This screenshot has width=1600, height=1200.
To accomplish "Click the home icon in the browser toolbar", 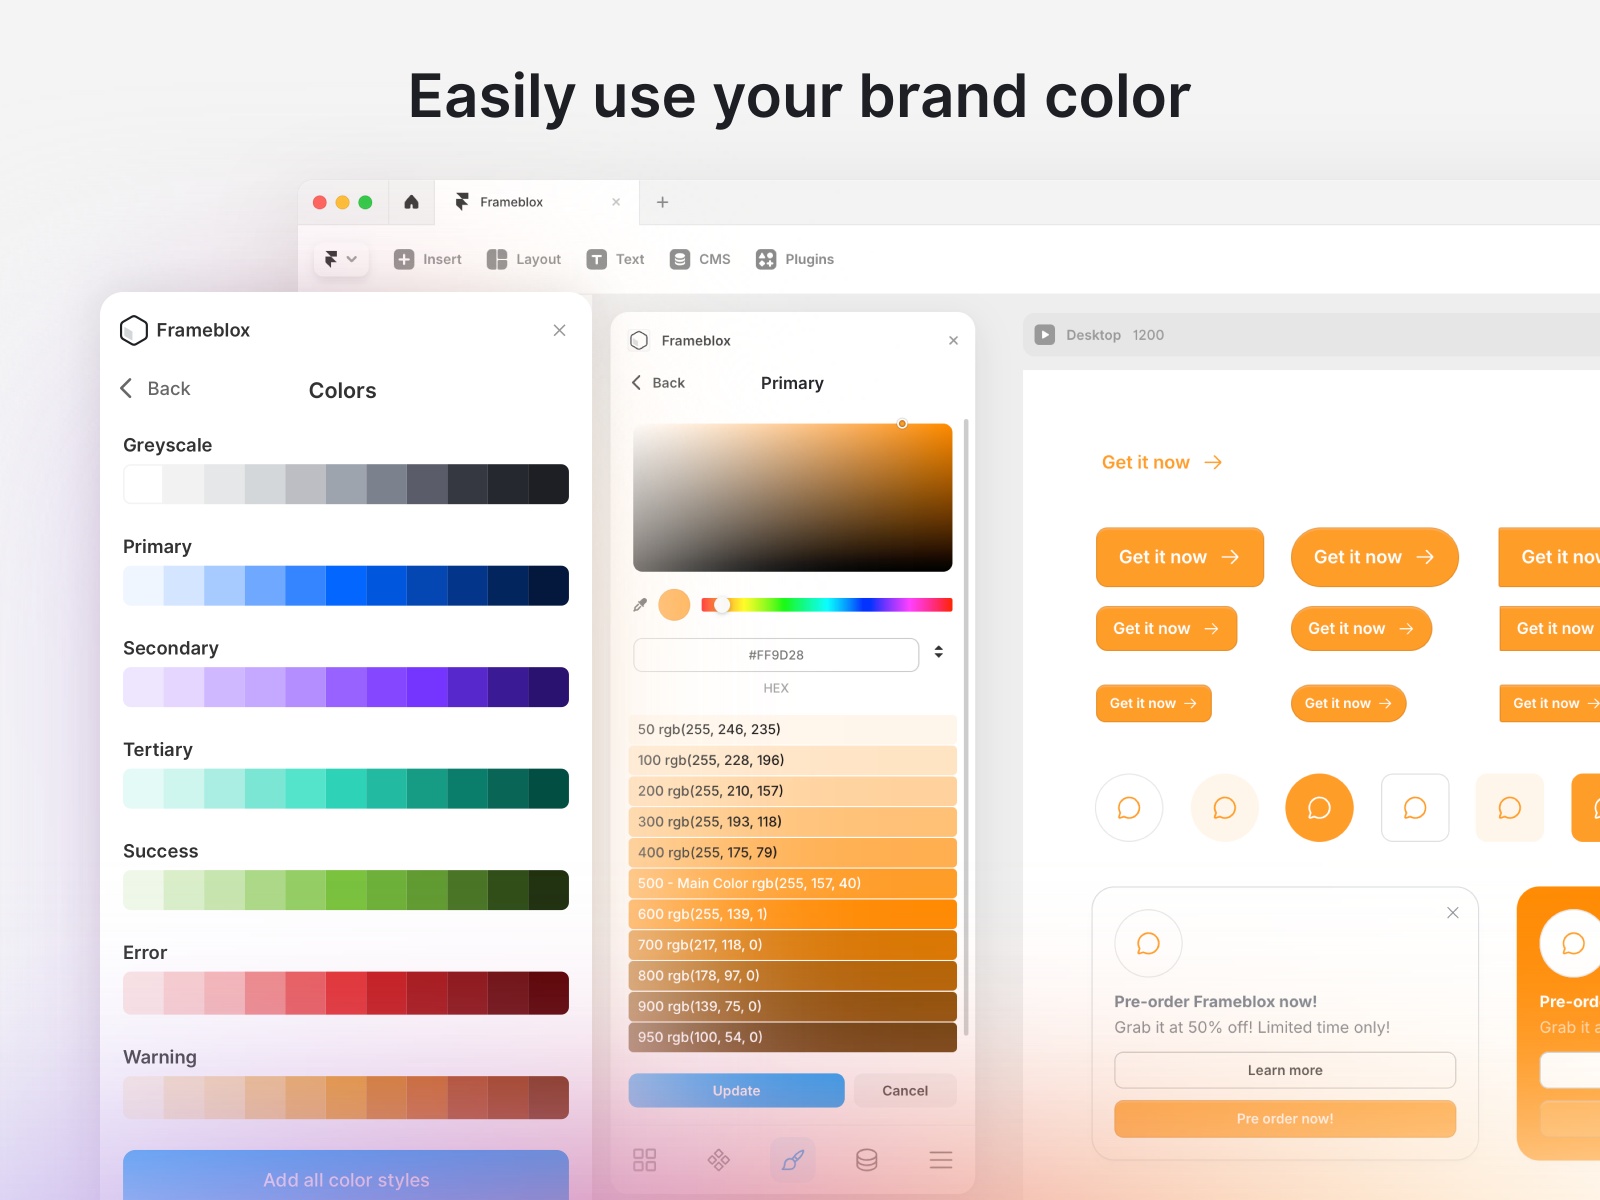I will pos(411,201).
